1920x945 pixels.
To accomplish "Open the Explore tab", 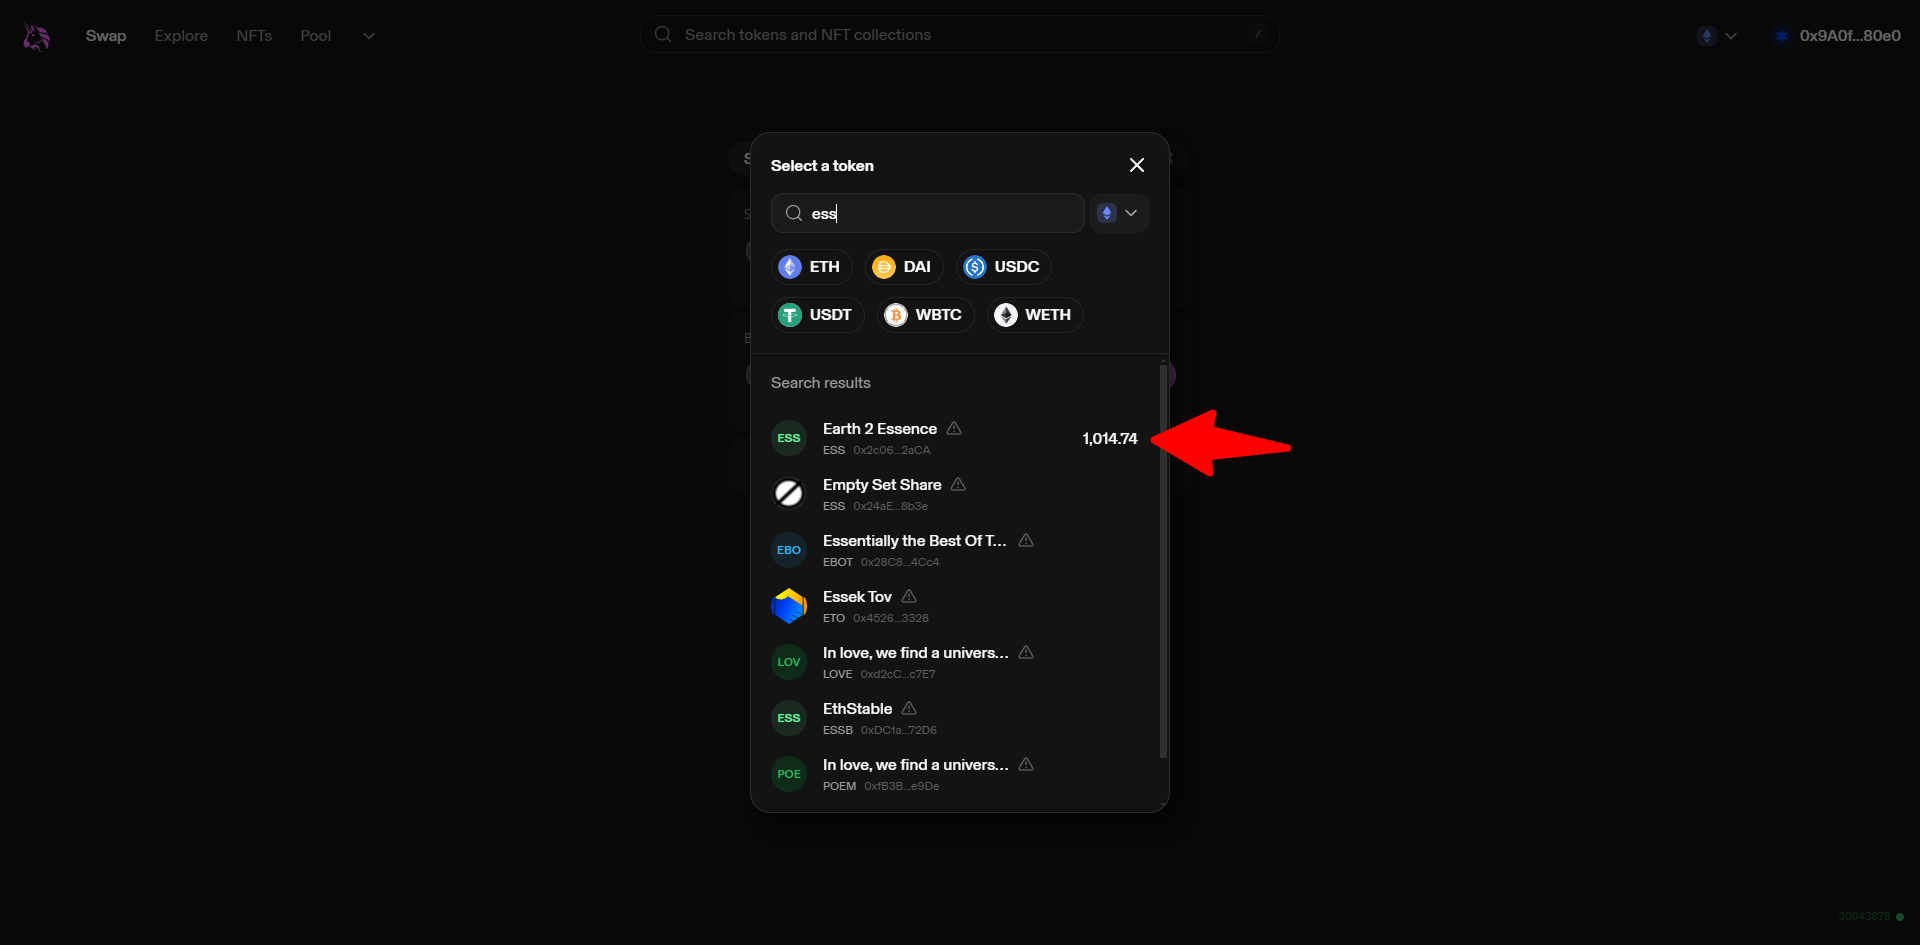I will coord(181,36).
